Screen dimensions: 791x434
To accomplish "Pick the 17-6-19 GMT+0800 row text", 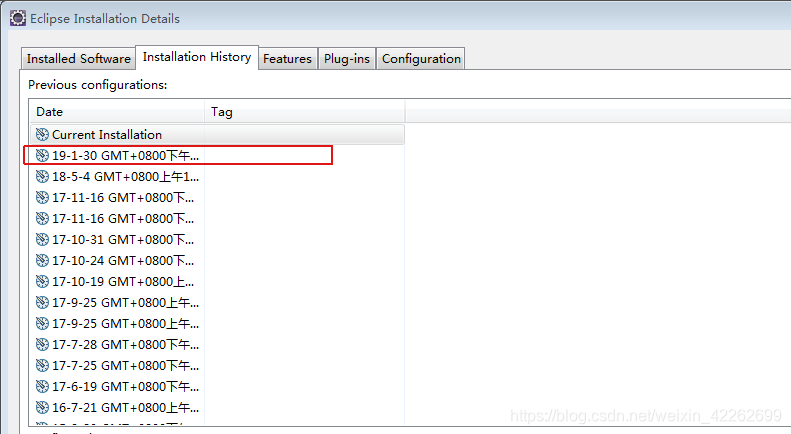I will [x=126, y=387].
